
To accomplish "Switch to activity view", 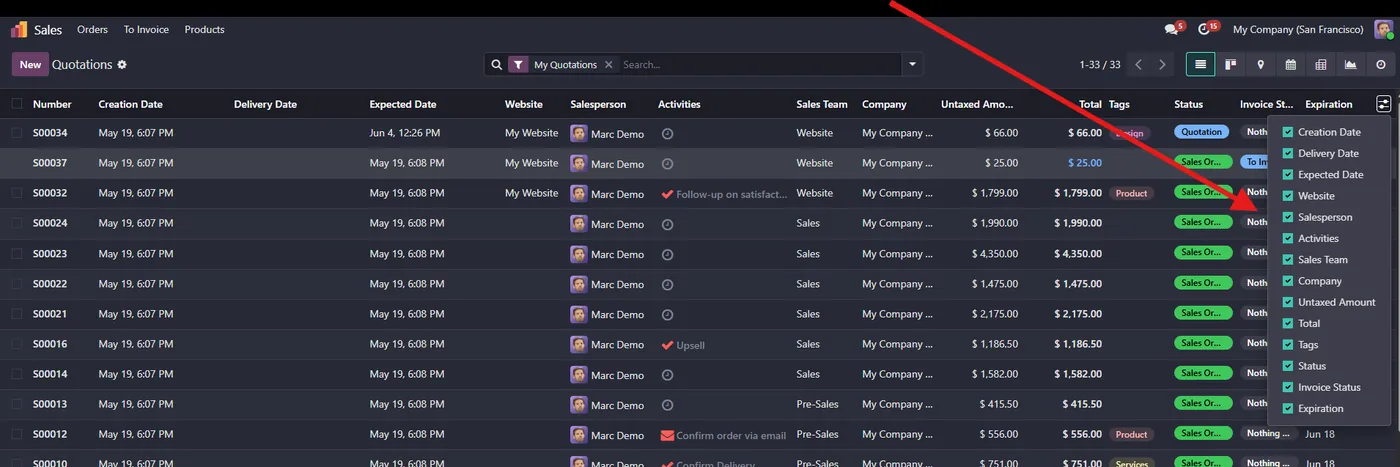I will tap(1381, 64).
